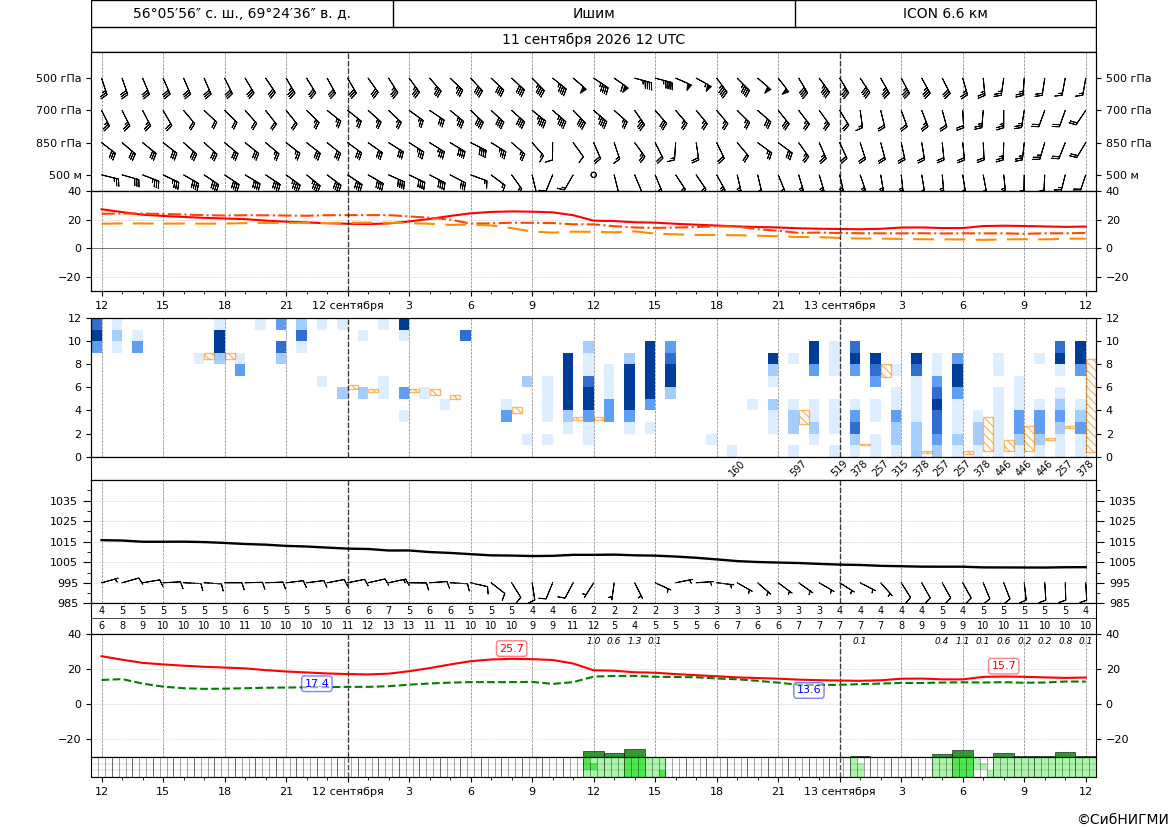
Task: Select the ICON 6.6 км model cell
Action: (945, 13)
